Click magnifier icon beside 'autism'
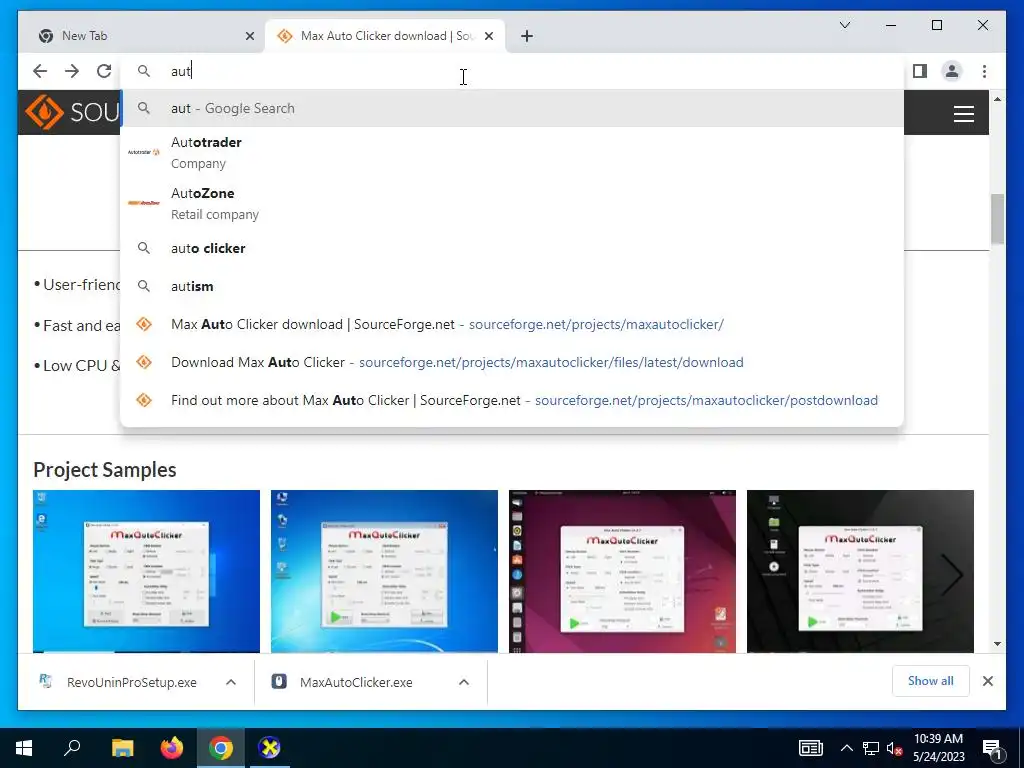The image size is (1024, 768). [x=144, y=286]
